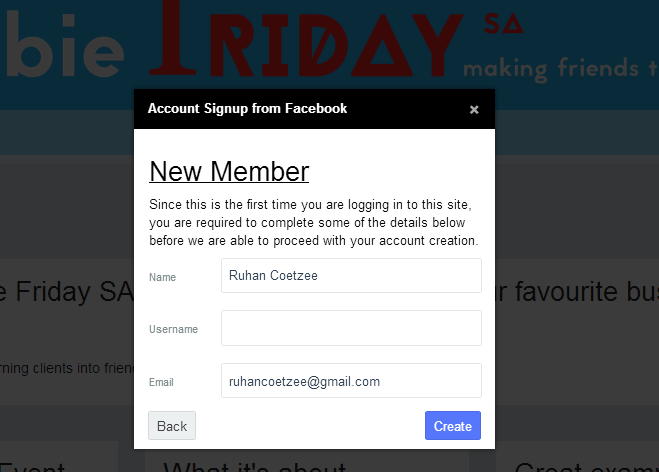
Task: Click the Email field with gmail address
Action: (351, 380)
